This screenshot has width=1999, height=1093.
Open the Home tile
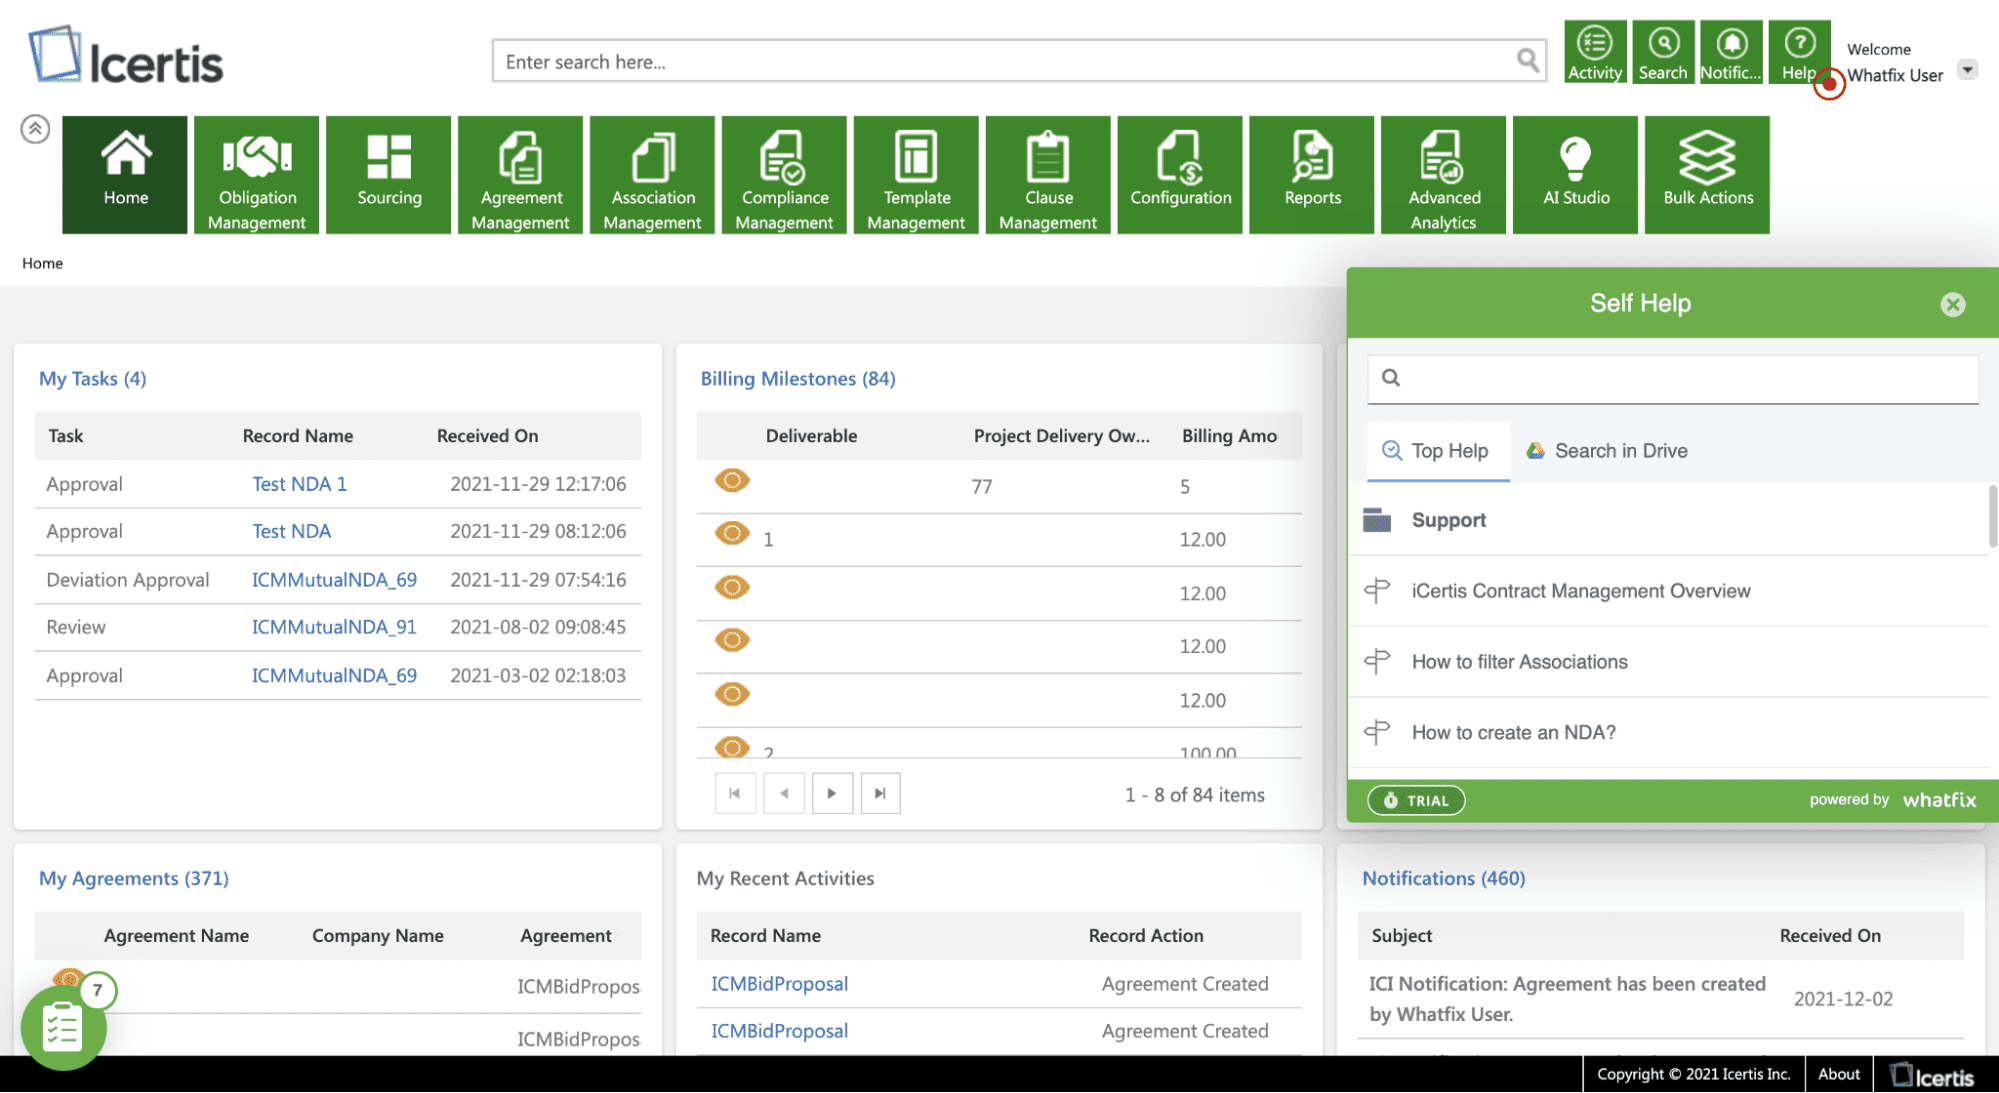click(x=125, y=175)
